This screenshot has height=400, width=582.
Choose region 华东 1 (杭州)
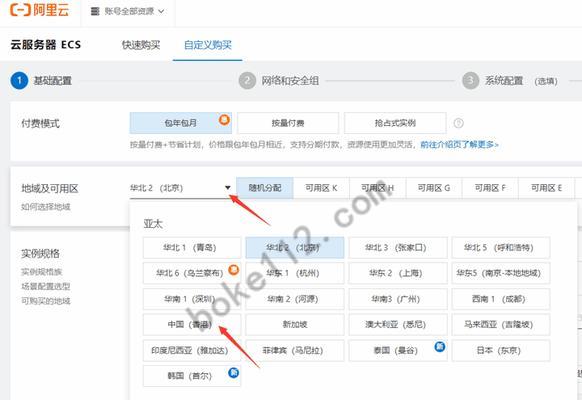pyautogui.click(x=295, y=273)
